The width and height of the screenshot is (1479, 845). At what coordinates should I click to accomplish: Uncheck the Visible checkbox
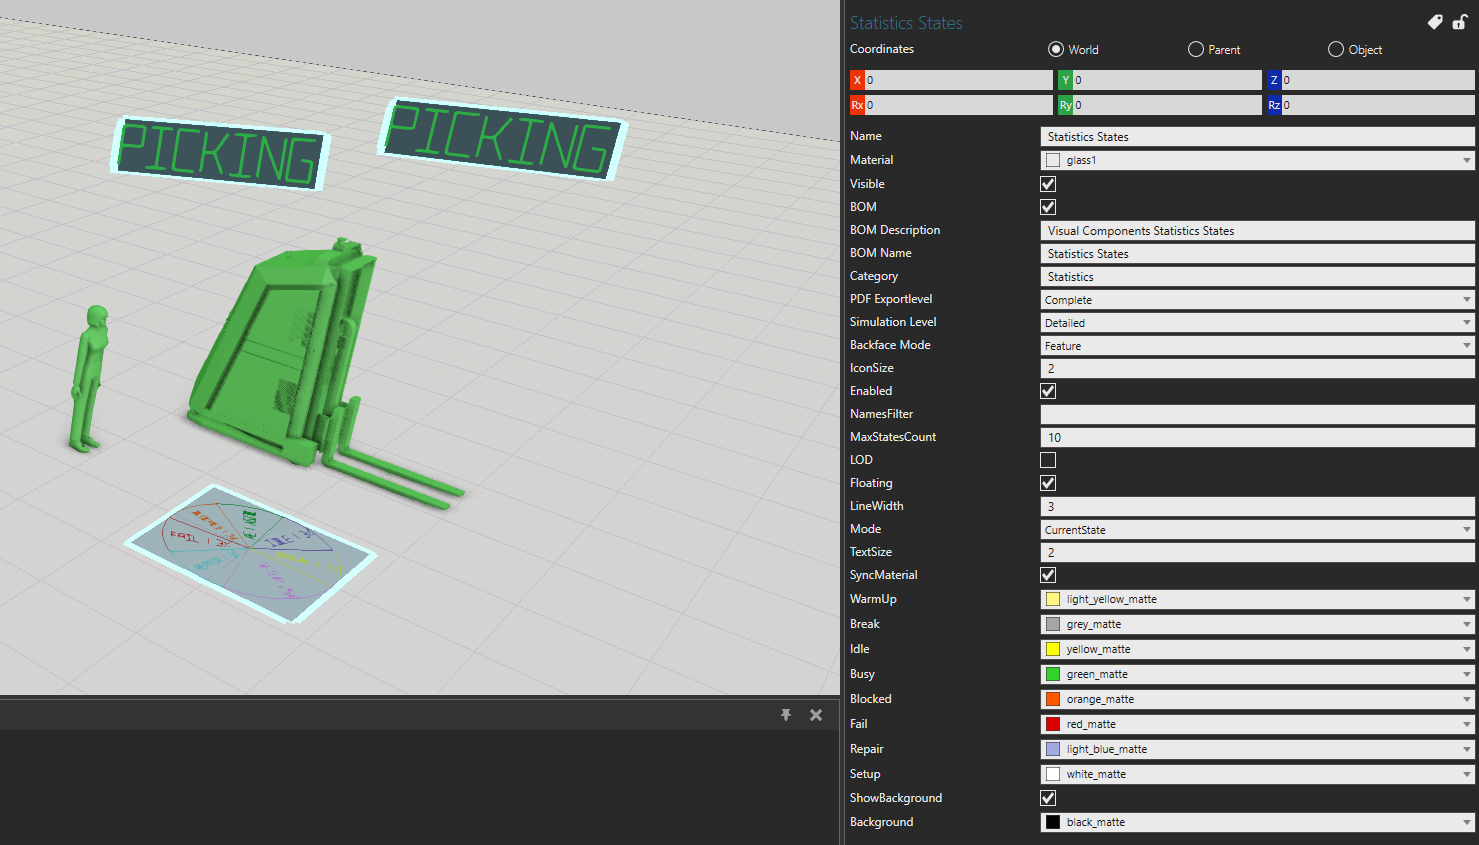coord(1048,184)
